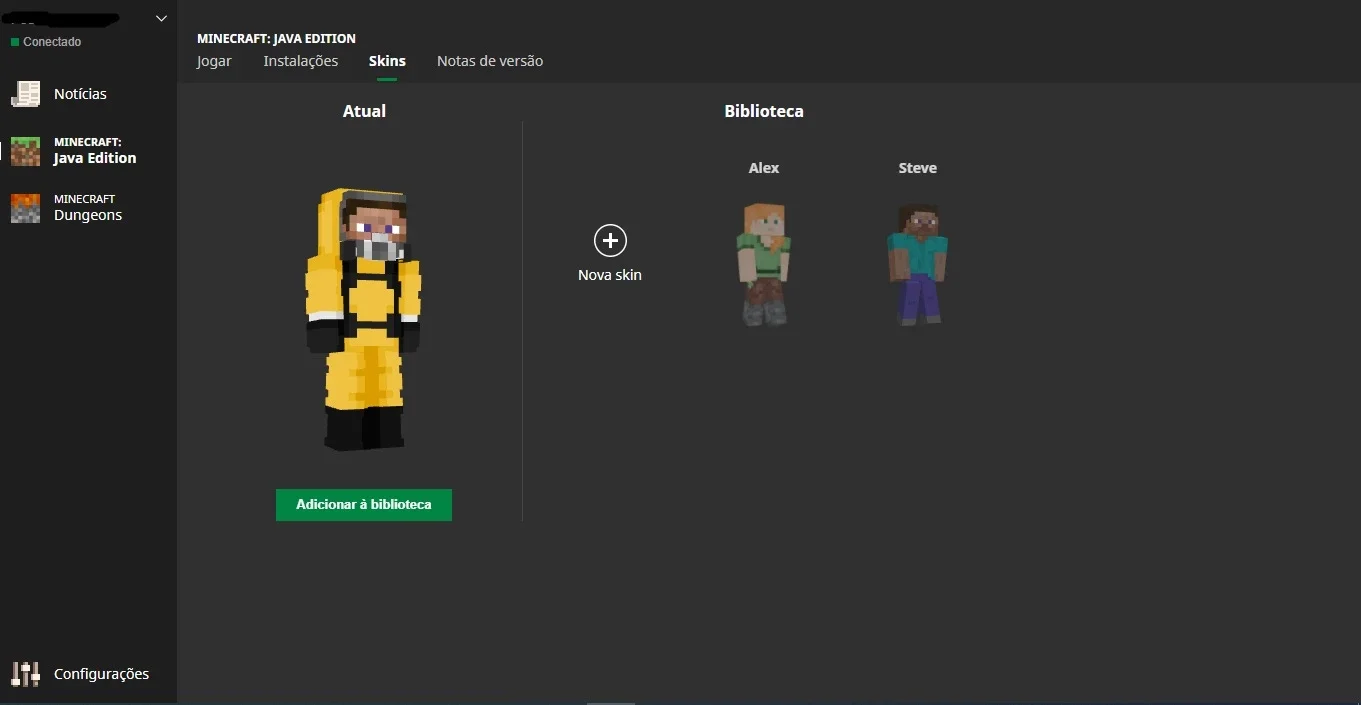Click the Alex skin name label

coord(764,168)
